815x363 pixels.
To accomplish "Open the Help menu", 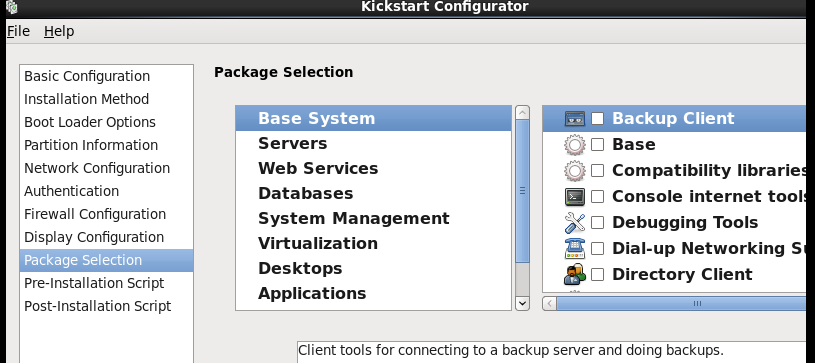I will pyautogui.click(x=59, y=31).
